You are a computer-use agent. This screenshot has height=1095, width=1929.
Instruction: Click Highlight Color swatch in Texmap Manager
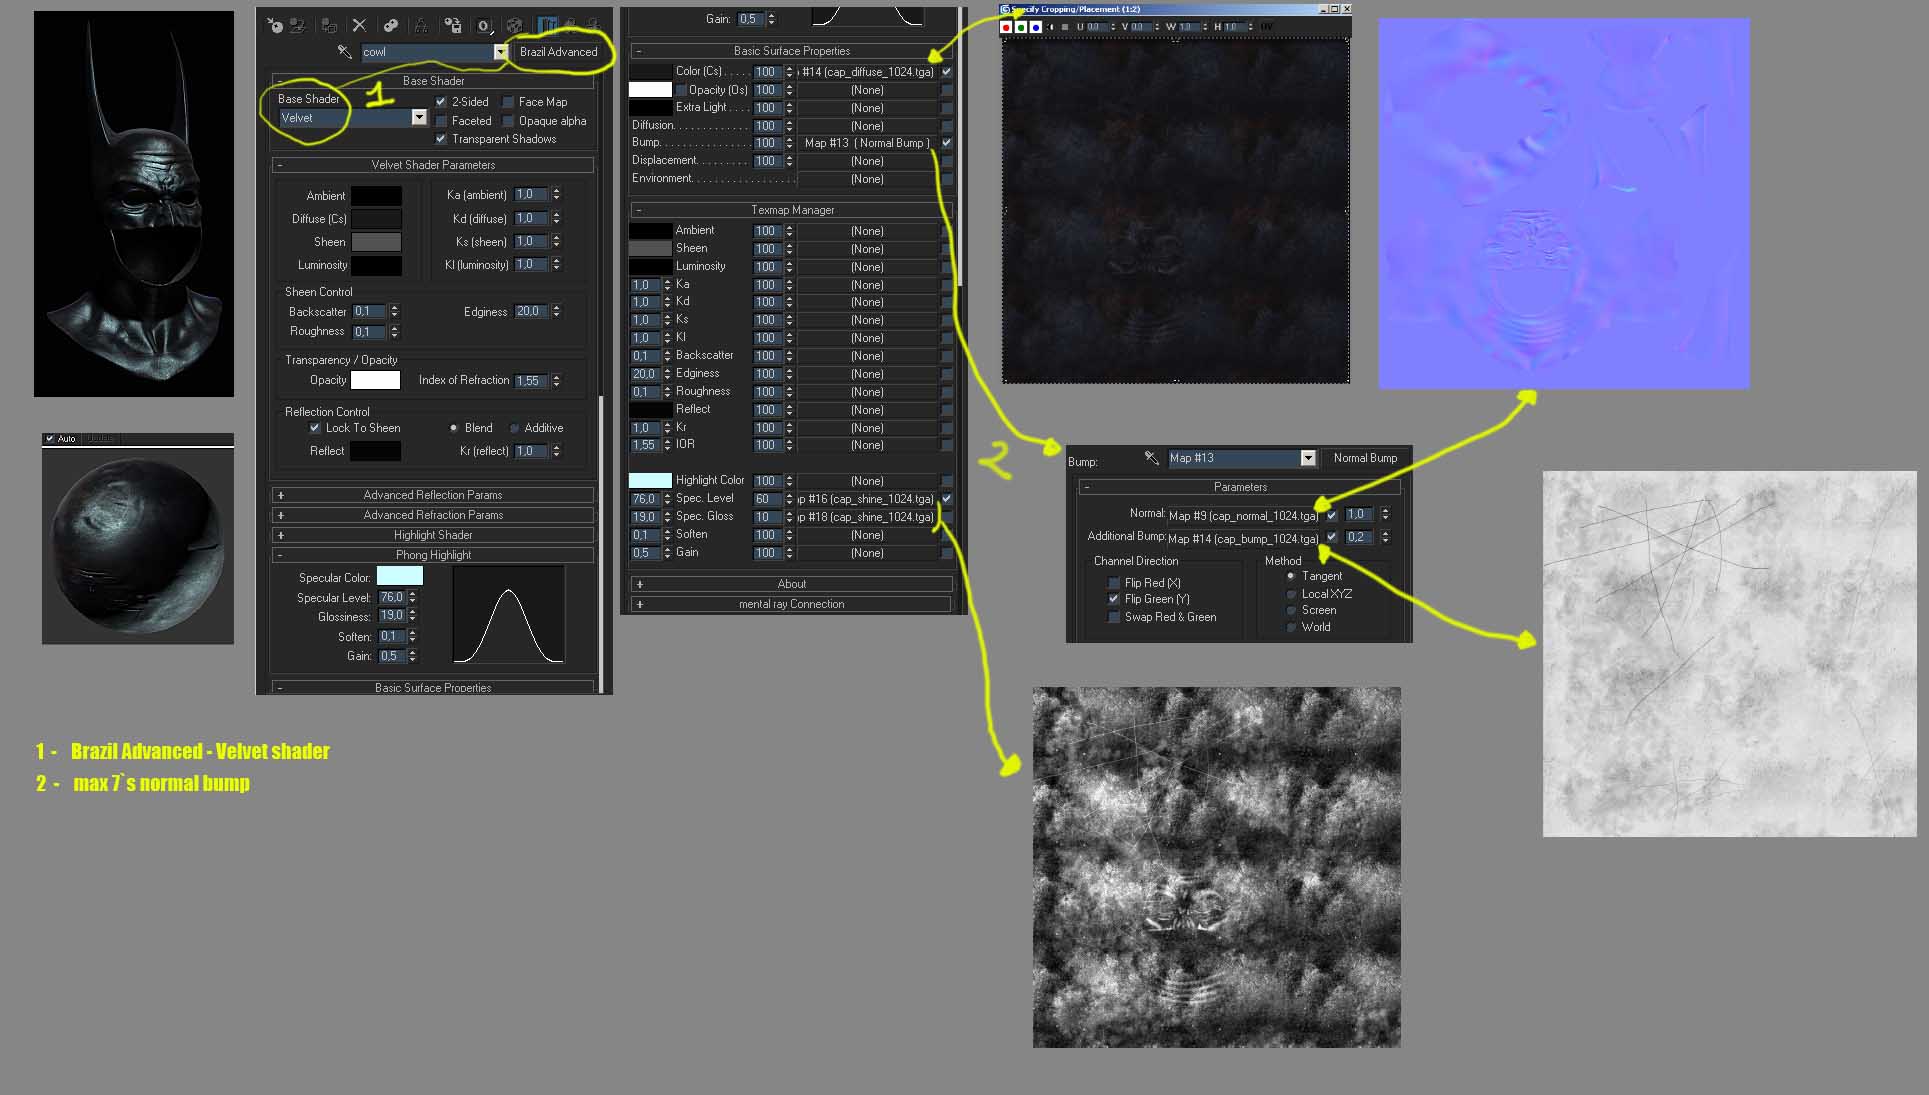tap(650, 481)
